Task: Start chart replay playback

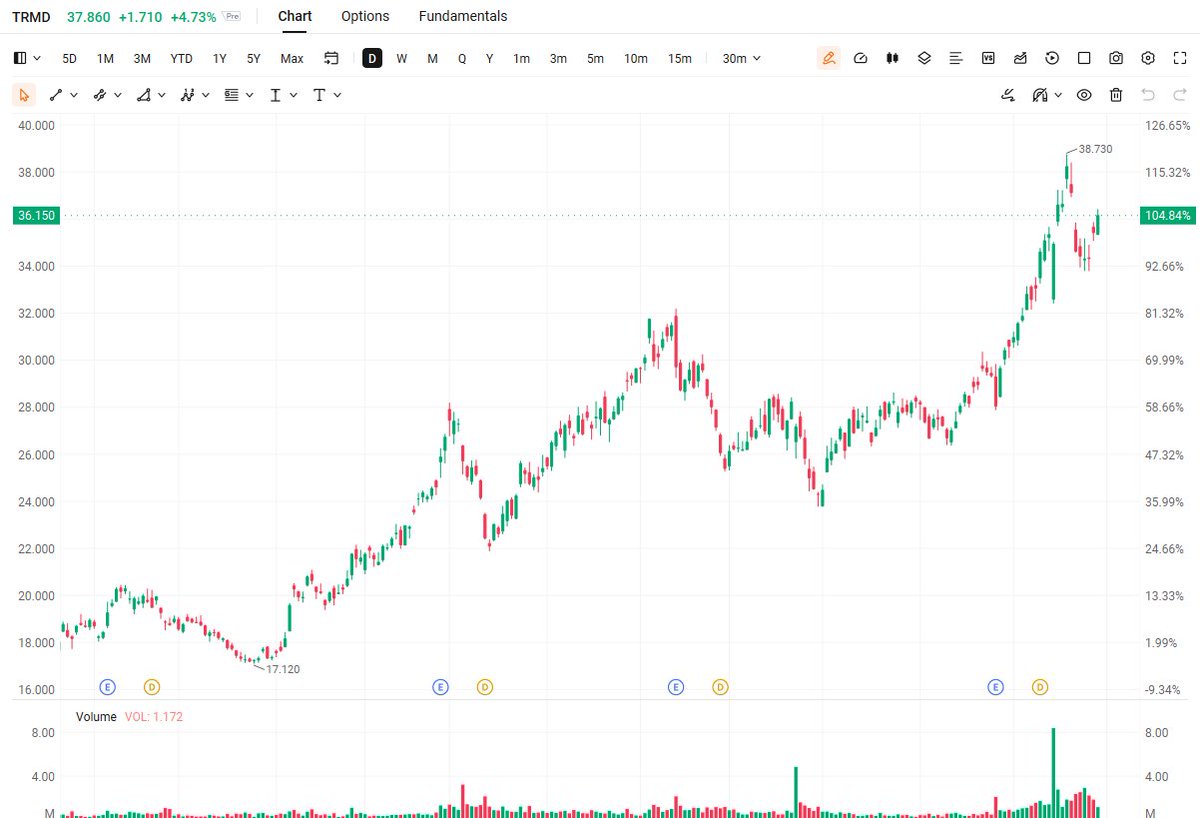Action: (1052, 58)
